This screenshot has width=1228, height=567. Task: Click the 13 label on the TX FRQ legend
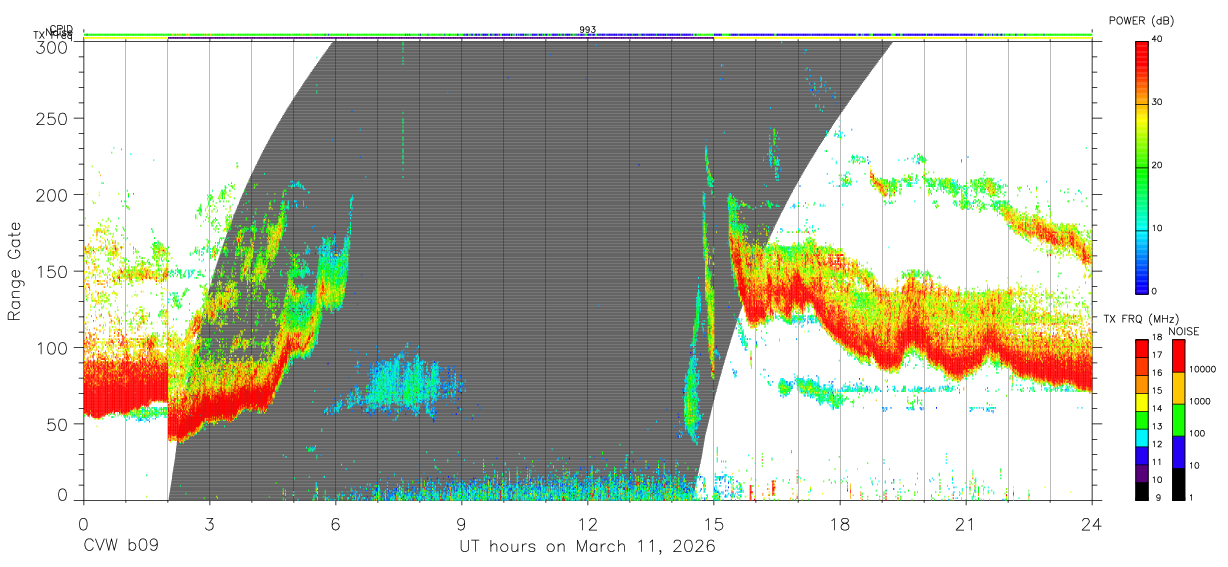click(x=1156, y=426)
